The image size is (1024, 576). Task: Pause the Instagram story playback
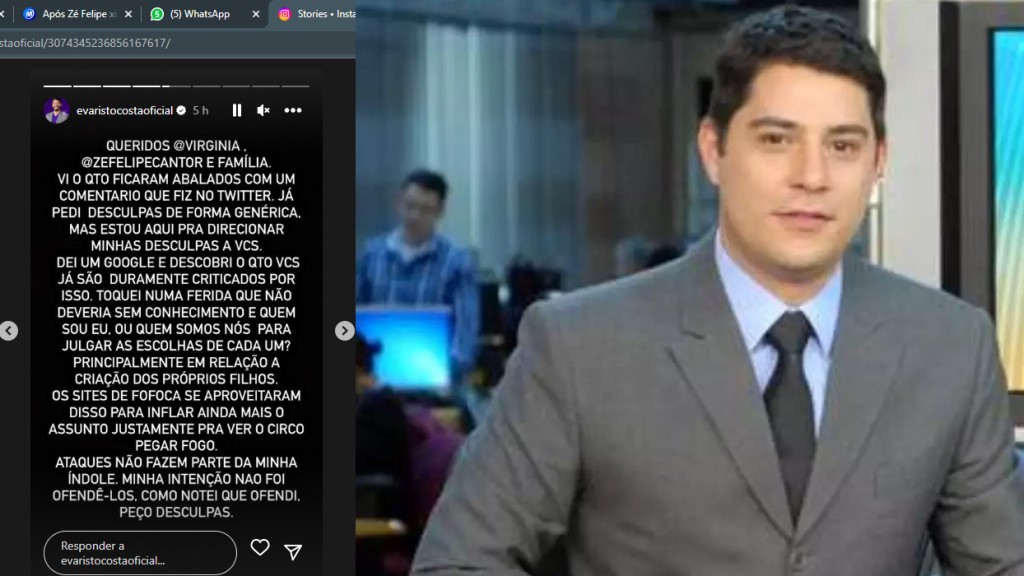[237, 110]
